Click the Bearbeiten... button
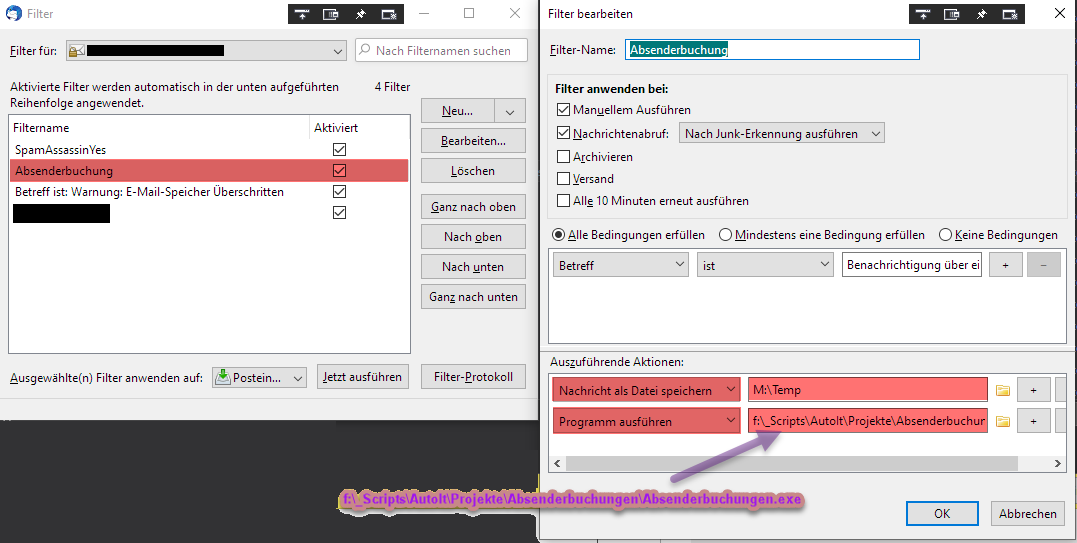1077x543 pixels. 473,141
